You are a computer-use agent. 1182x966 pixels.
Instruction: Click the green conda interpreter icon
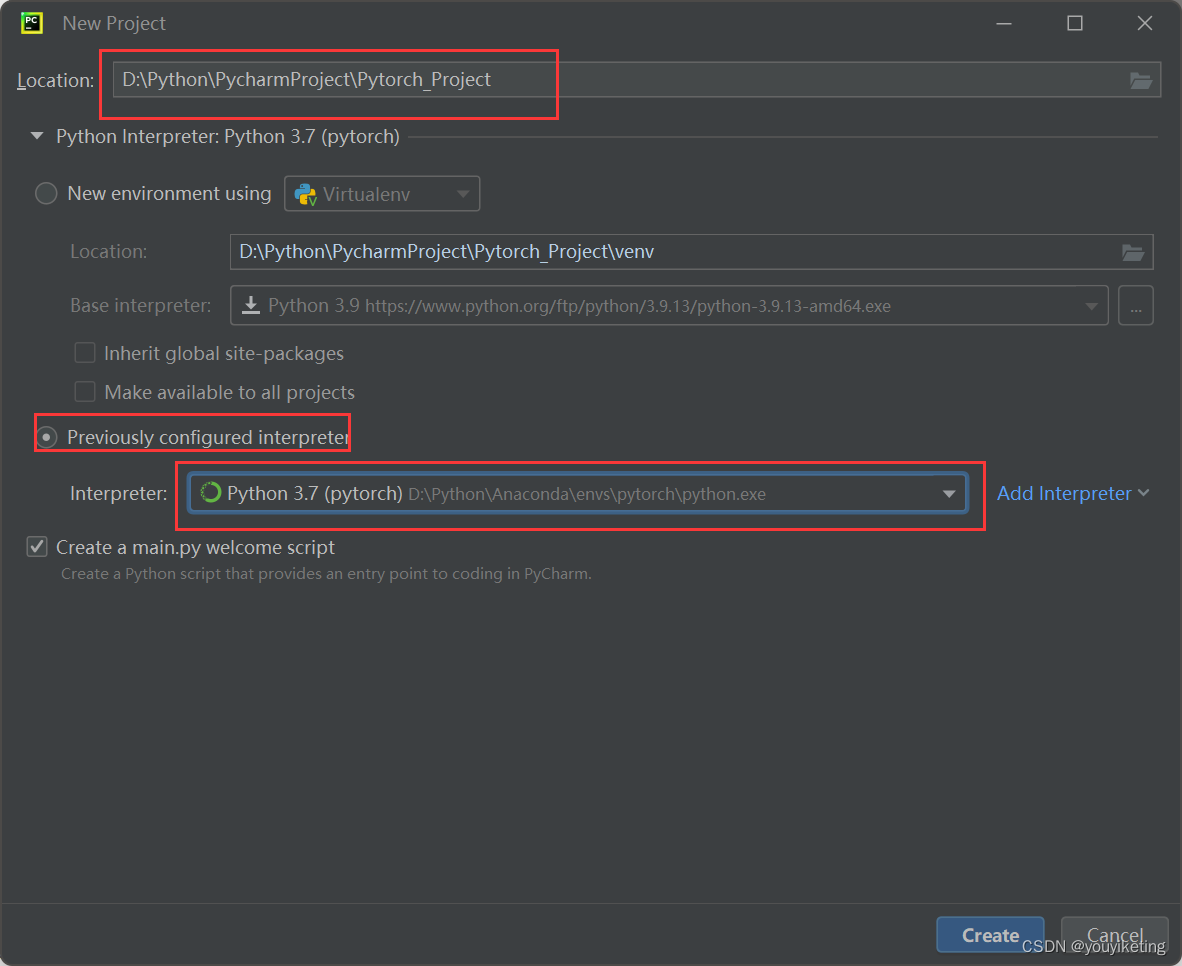pyautogui.click(x=210, y=493)
